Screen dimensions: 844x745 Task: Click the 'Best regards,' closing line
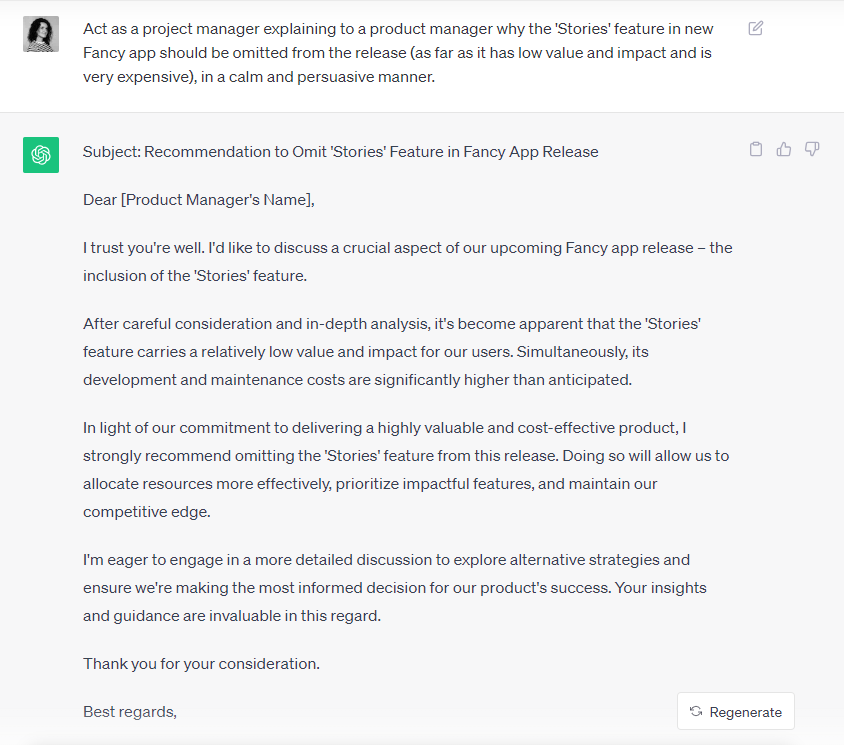(x=130, y=712)
